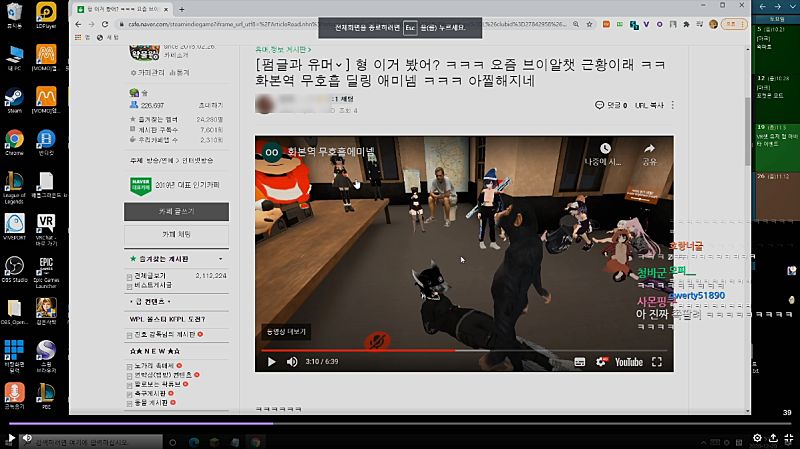Open Chrome extensions puzzle icon

(x=686, y=24)
